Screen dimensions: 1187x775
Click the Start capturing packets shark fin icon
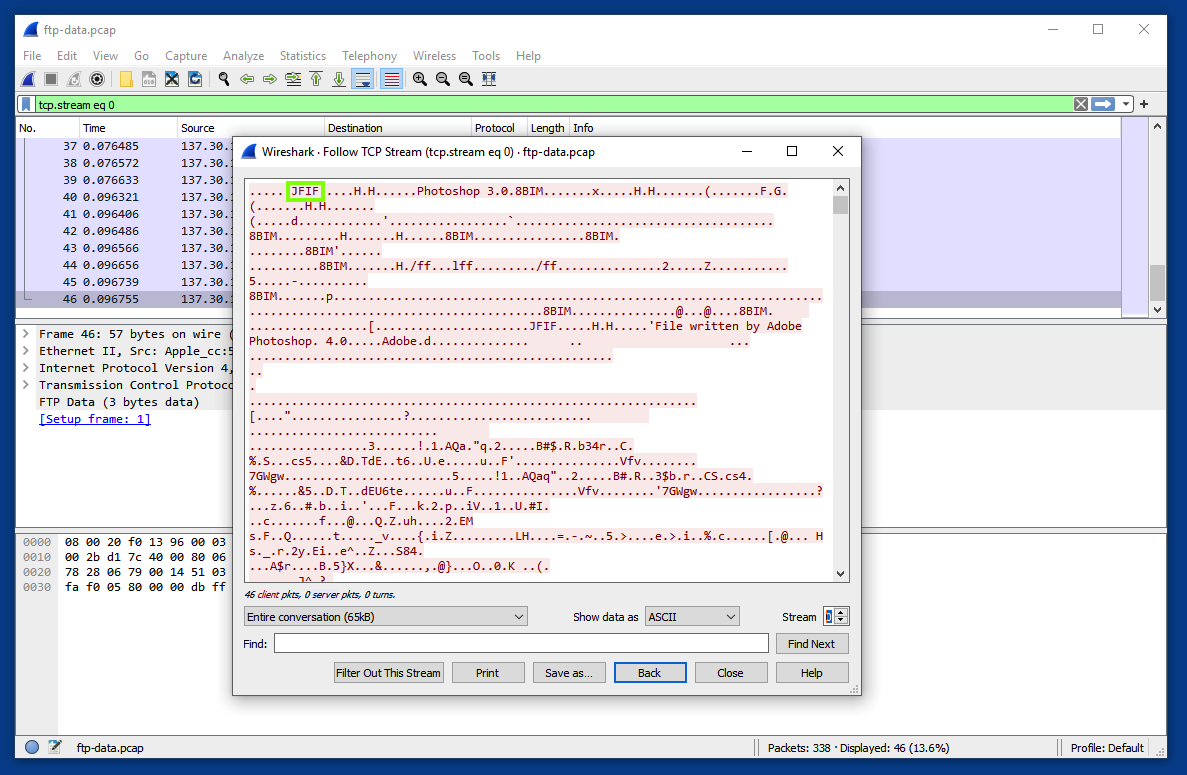(x=28, y=79)
